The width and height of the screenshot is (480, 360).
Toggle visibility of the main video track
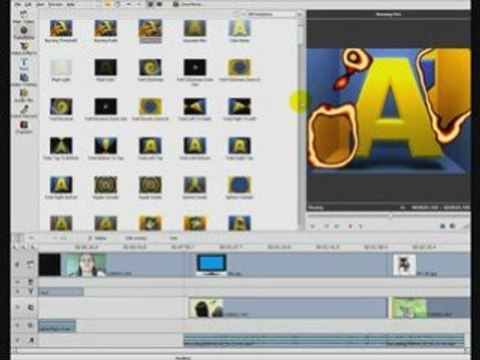17,264
